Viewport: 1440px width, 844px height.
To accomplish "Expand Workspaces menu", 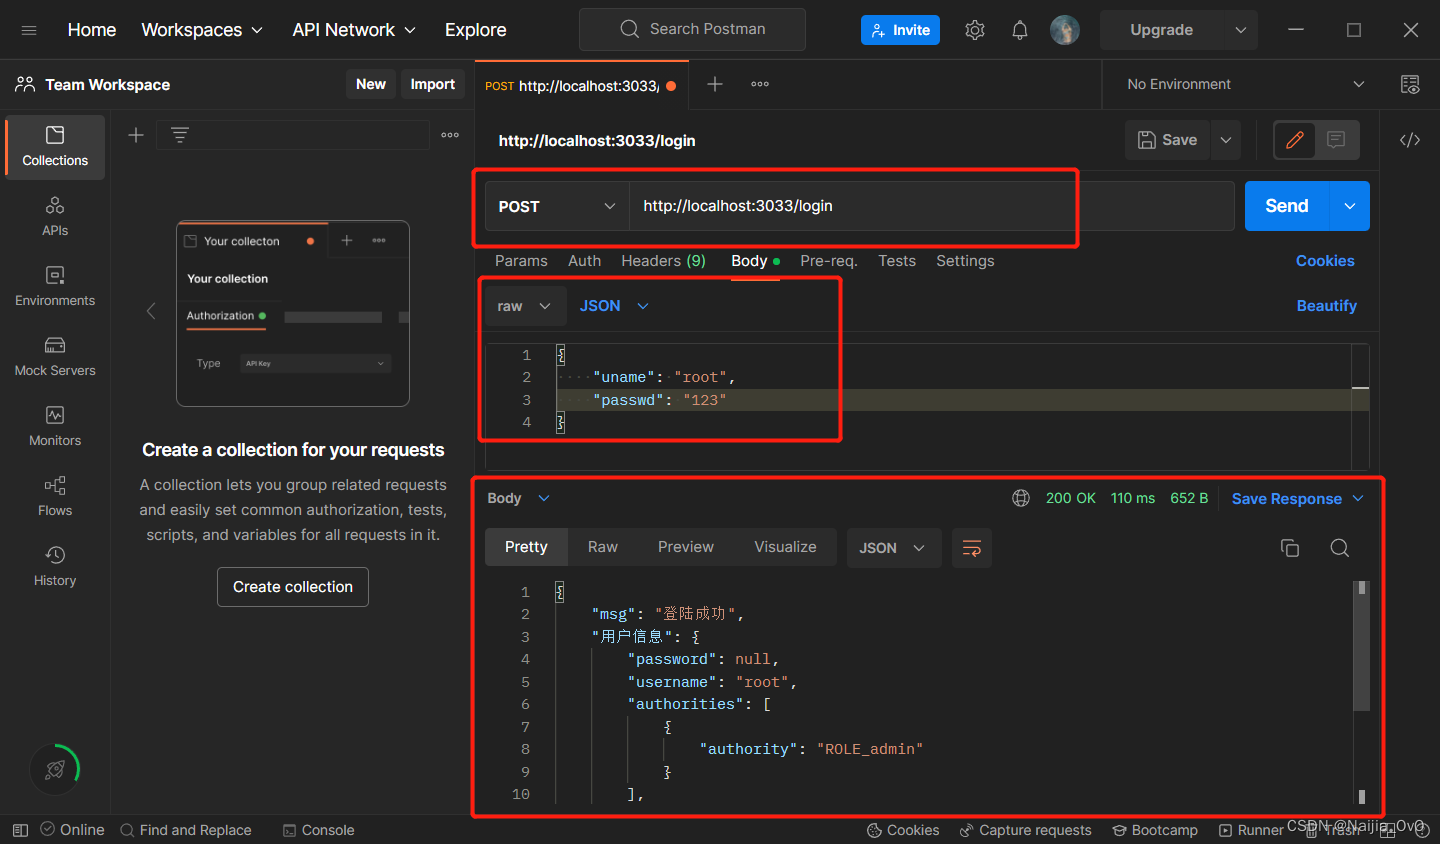I will click(203, 30).
